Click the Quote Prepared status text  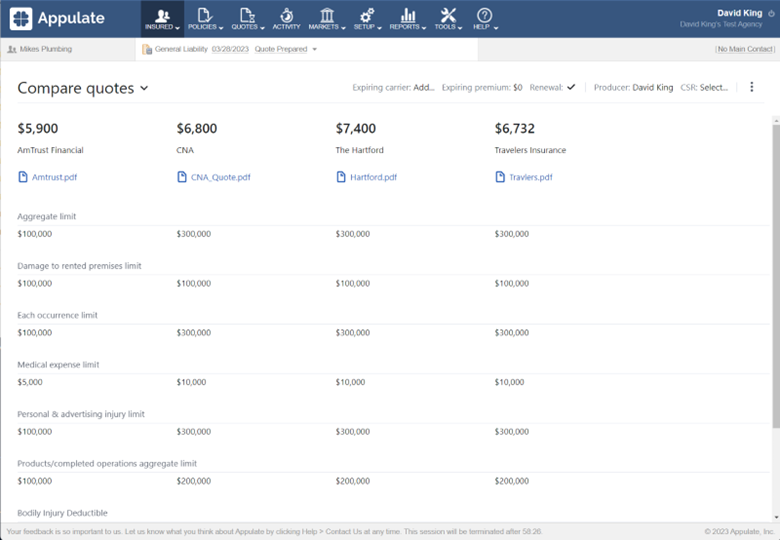[281, 49]
